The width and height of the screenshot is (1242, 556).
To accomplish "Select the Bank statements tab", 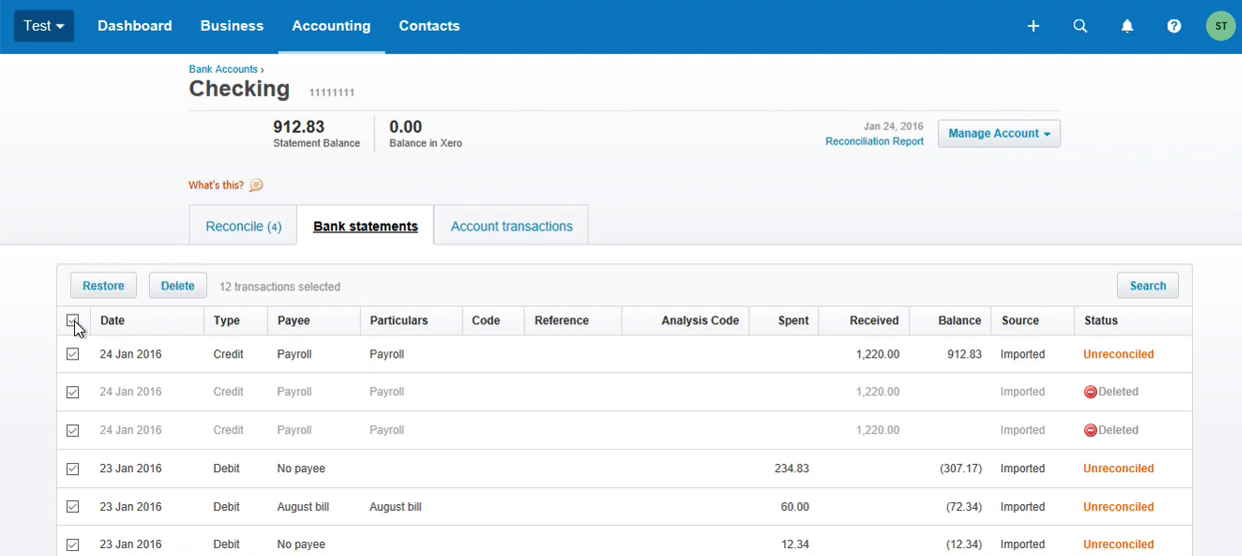I will [x=366, y=226].
